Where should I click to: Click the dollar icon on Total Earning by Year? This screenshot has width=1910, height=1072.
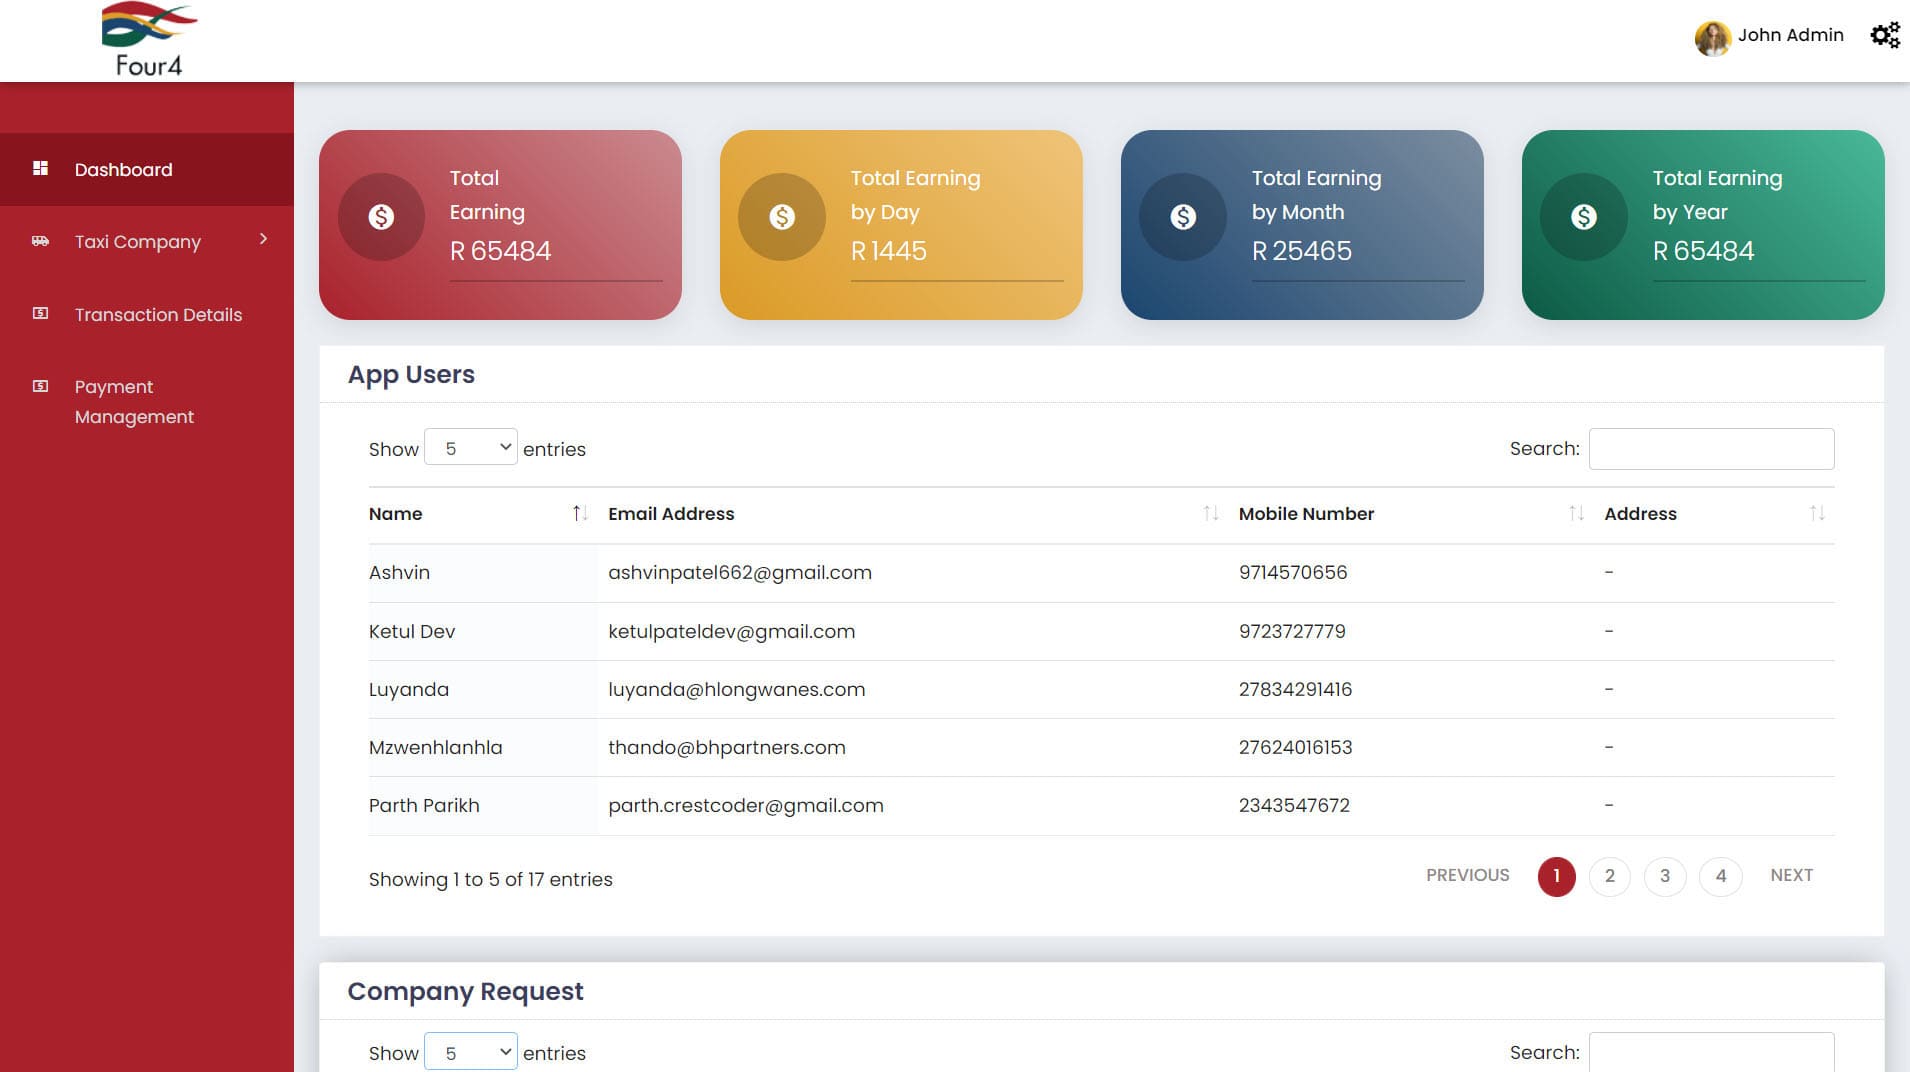point(1583,216)
